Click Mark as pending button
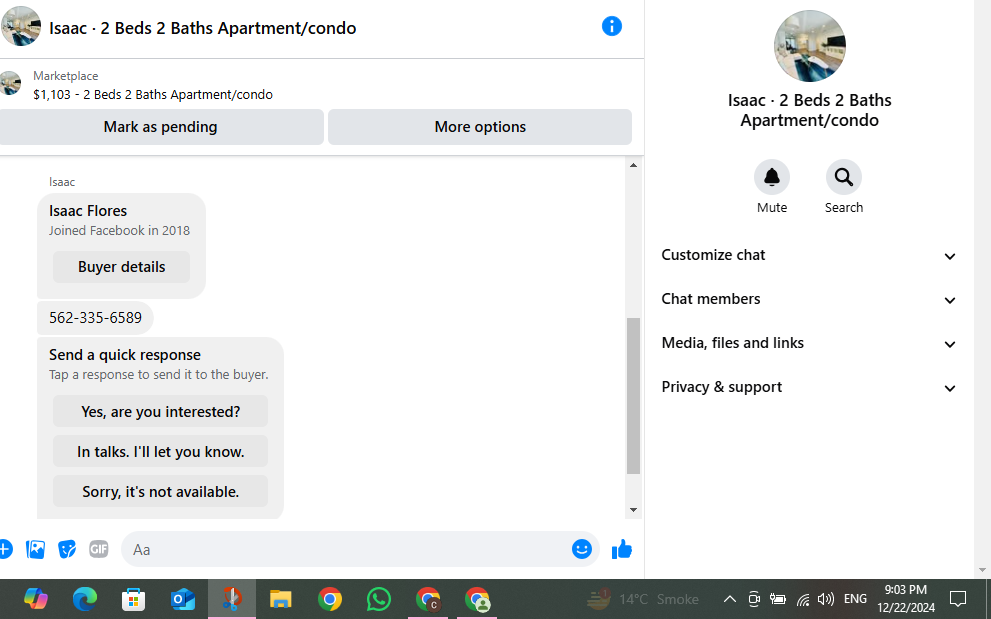This screenshot has height=619, width=991. 161,127
